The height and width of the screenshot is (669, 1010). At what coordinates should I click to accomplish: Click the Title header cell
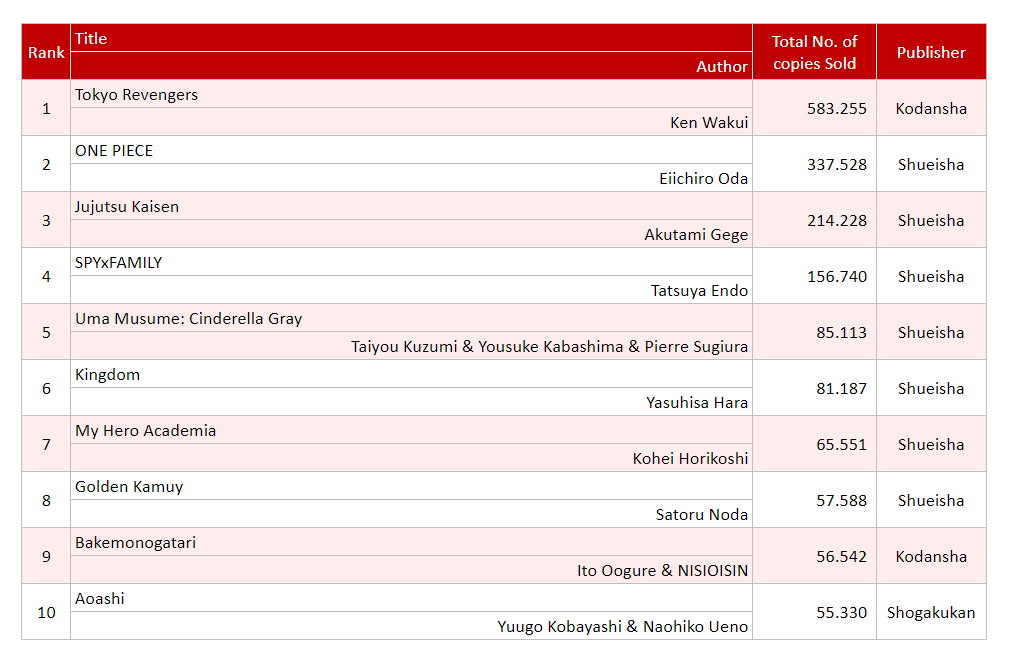(411, 38)
